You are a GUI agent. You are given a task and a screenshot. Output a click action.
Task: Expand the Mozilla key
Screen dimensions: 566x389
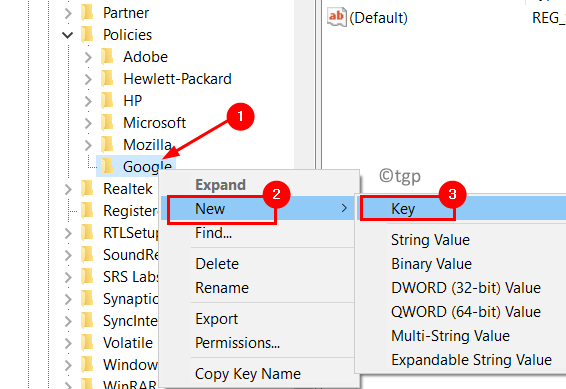[88, 145]
